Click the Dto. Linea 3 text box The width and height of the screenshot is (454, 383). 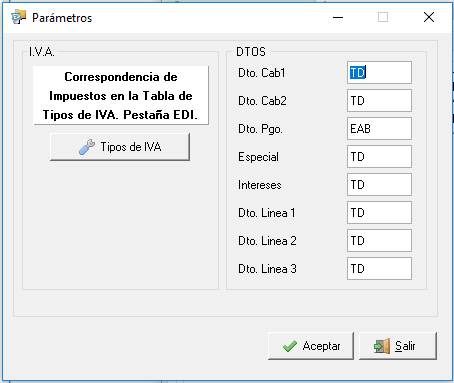pyautogui.click(x=379, y=268)
